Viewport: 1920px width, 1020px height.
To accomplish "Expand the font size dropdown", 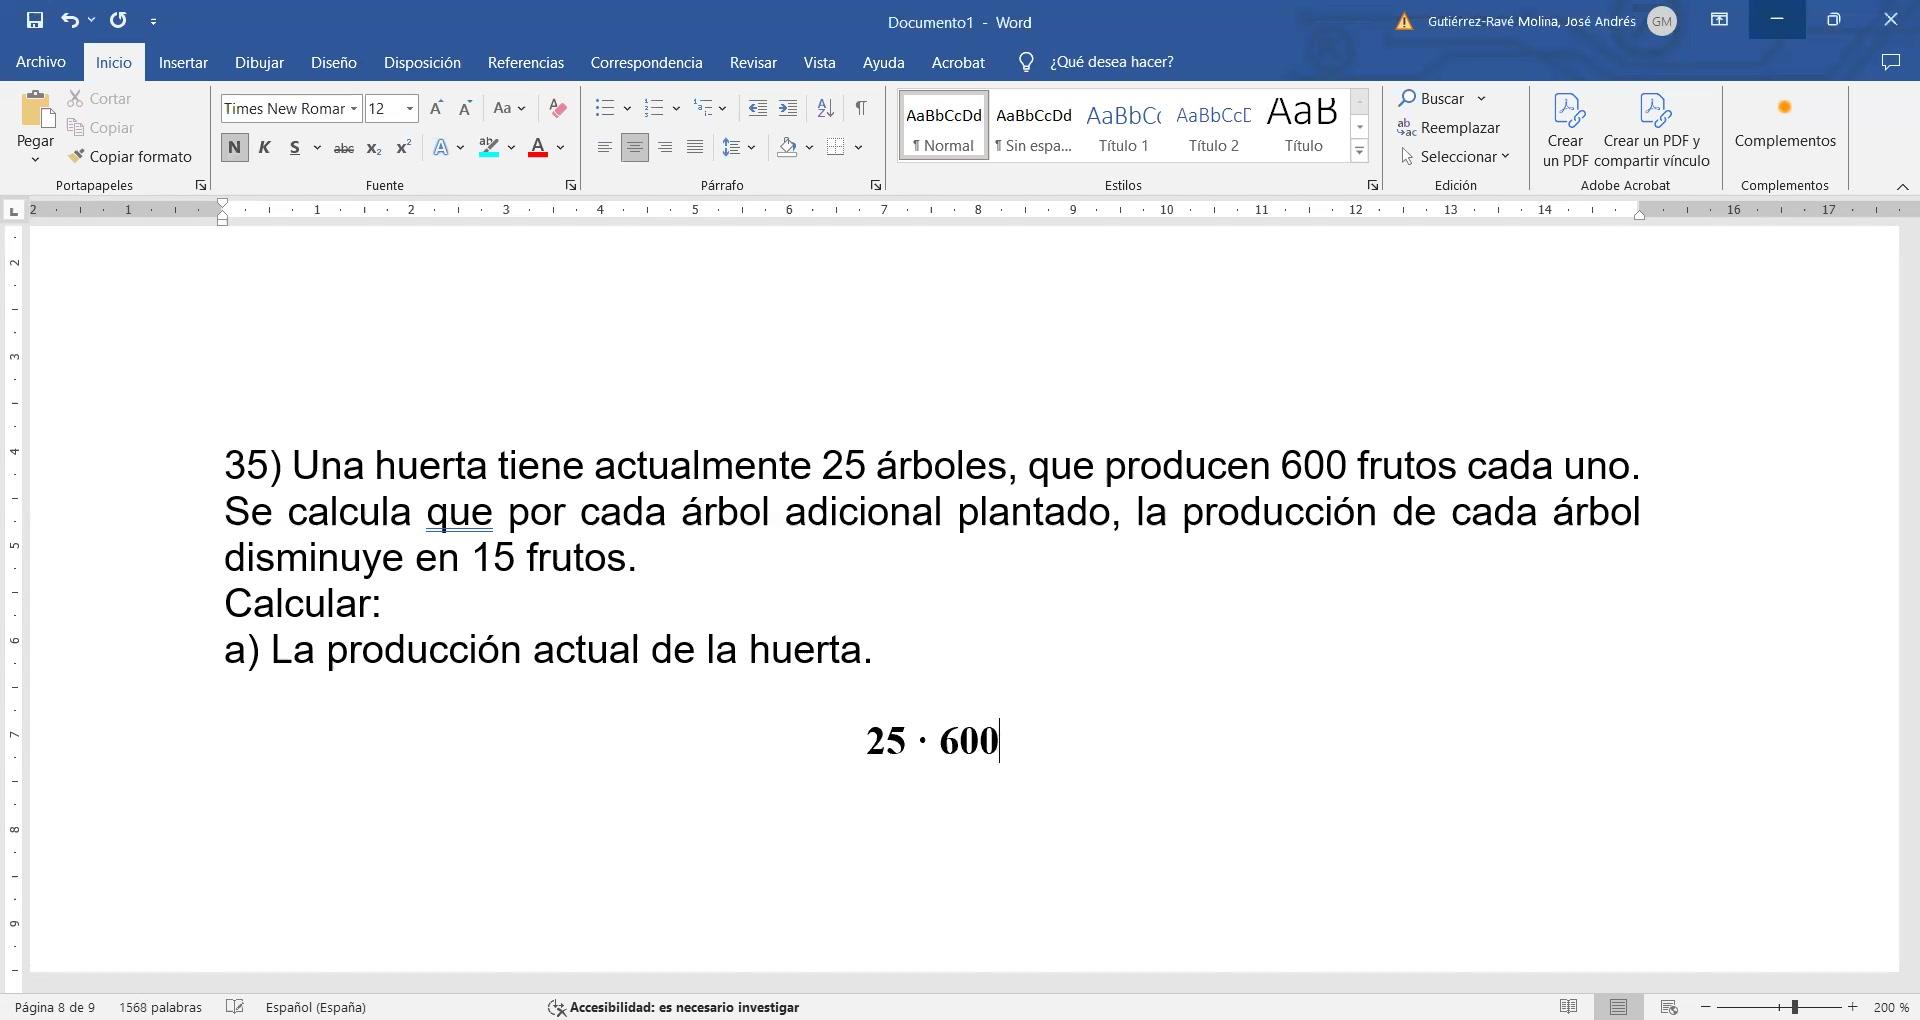I will click(x=409, y=108).
